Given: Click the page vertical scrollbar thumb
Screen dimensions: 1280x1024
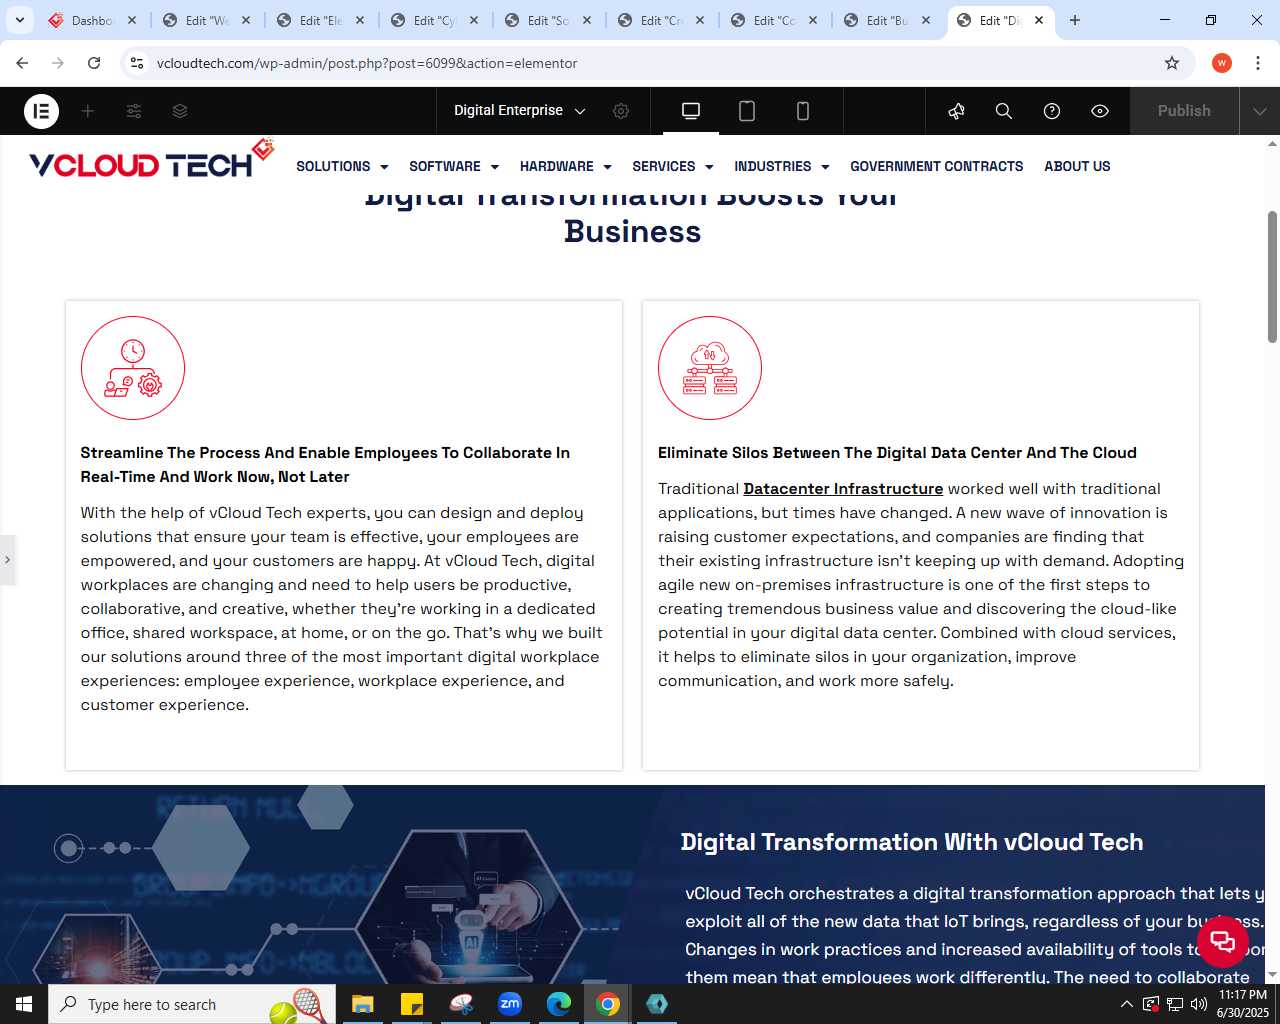Looking at the screenshot, I should click(1272, 277).
